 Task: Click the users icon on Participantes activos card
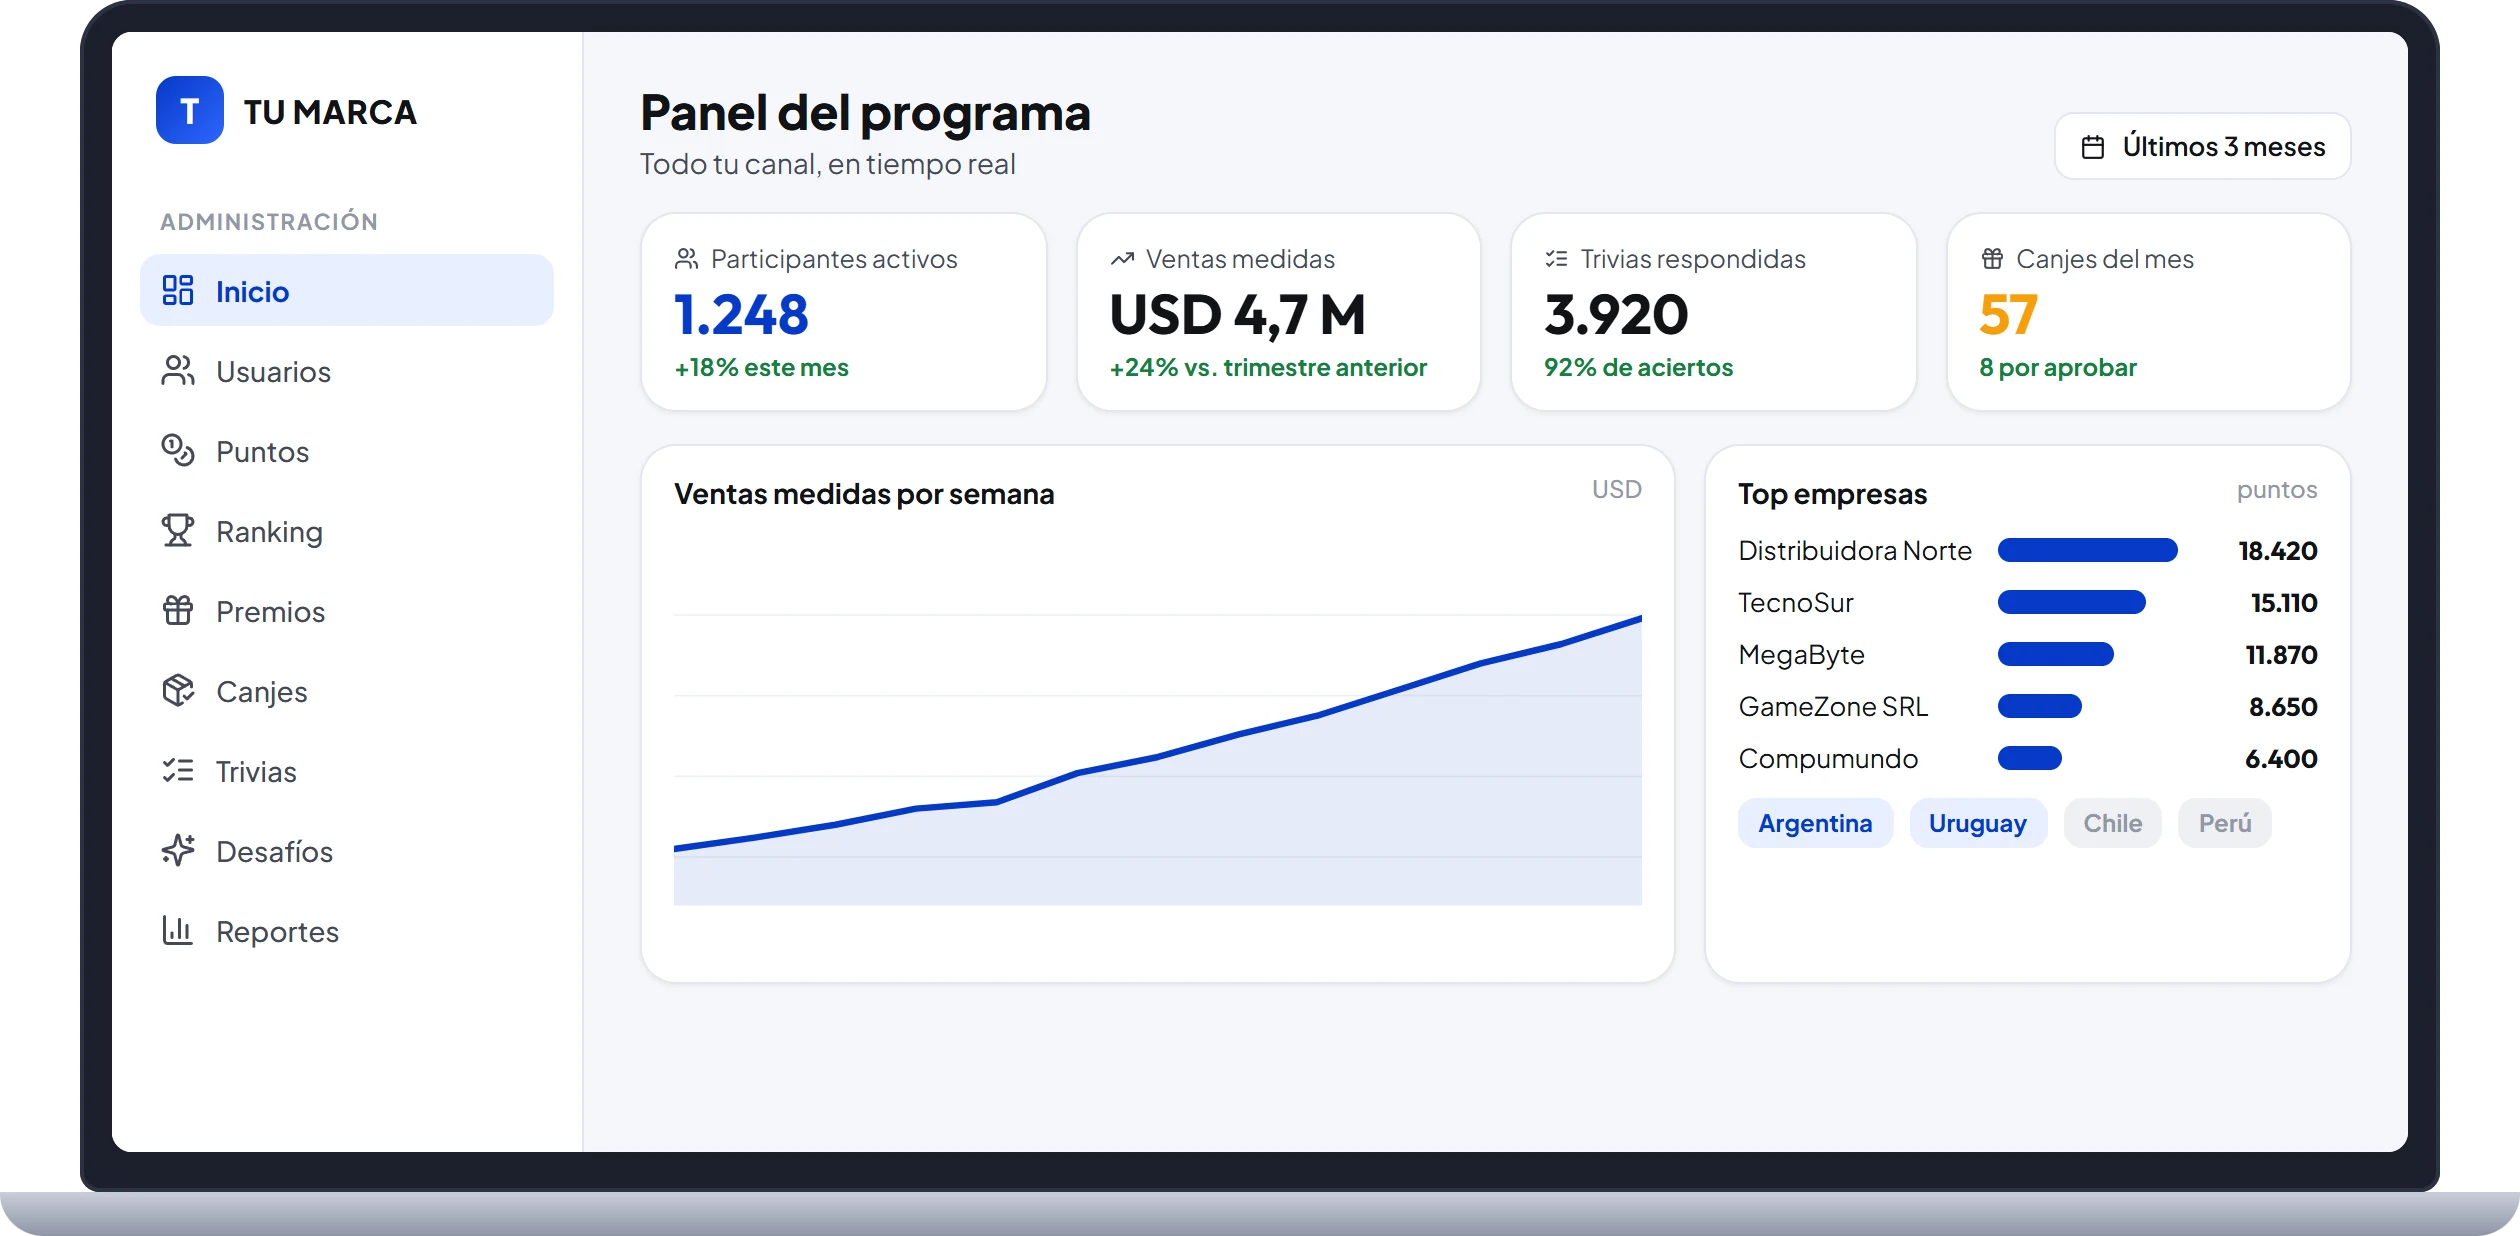pos(686,259)
